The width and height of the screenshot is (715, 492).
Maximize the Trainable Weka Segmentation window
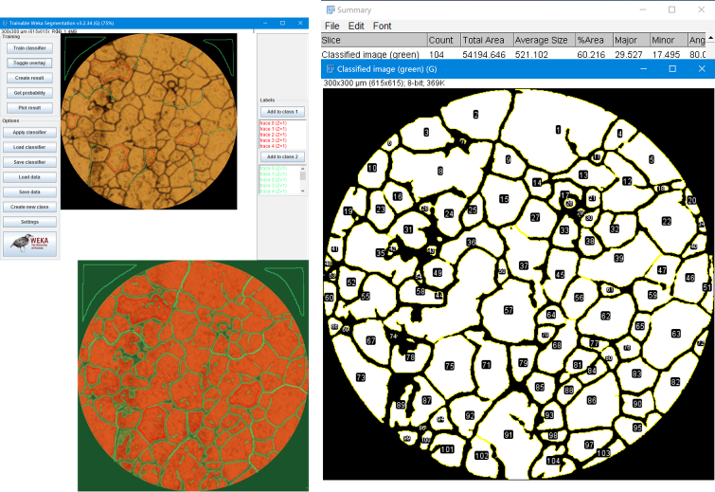282,23
